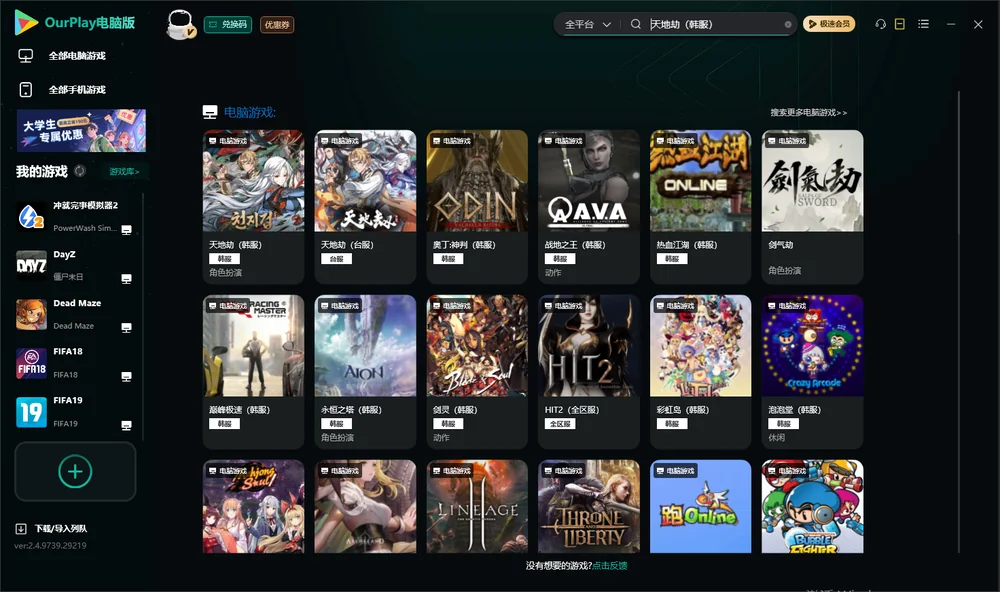Add a game with the plus button
This screenshot has height=592, width=1000.
point(75,471)
